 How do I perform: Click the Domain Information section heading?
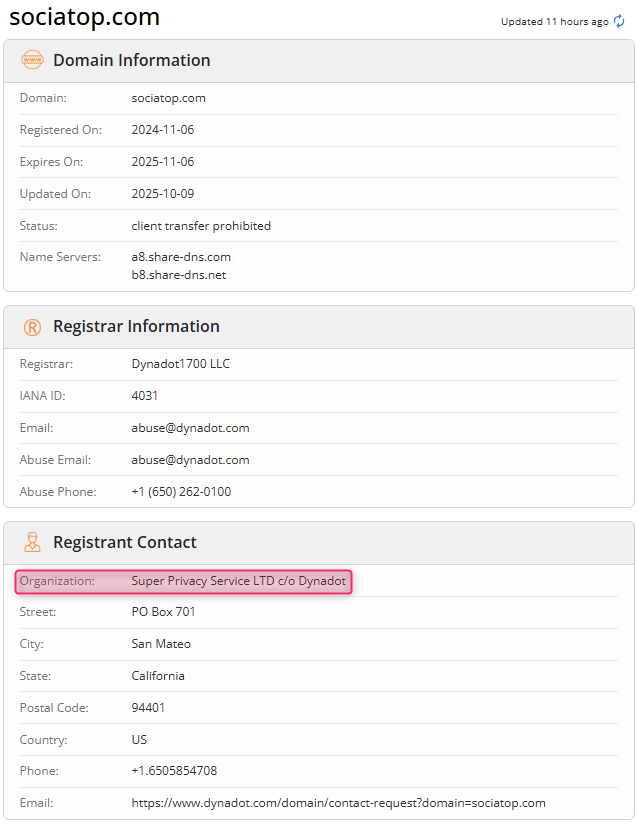pos(131,60)
